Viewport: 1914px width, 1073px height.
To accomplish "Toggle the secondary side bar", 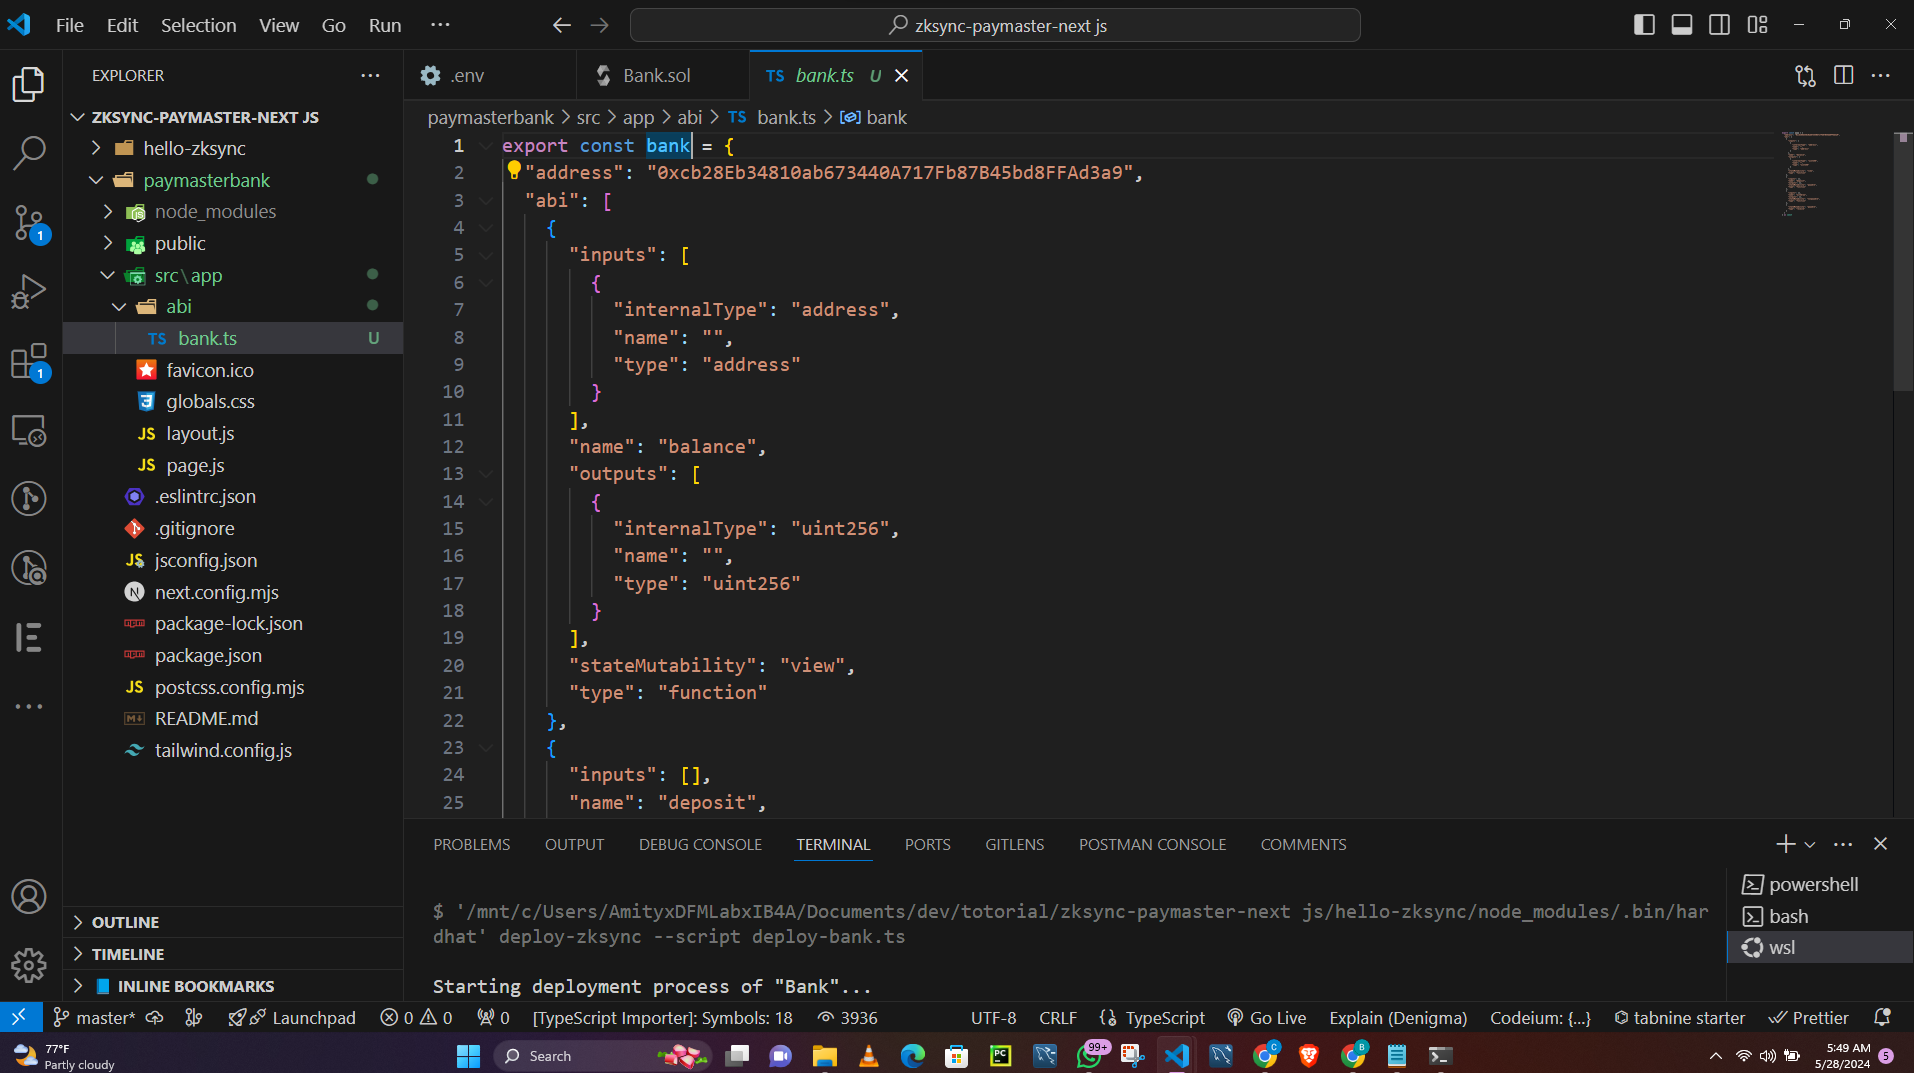I will (1719, 24).
